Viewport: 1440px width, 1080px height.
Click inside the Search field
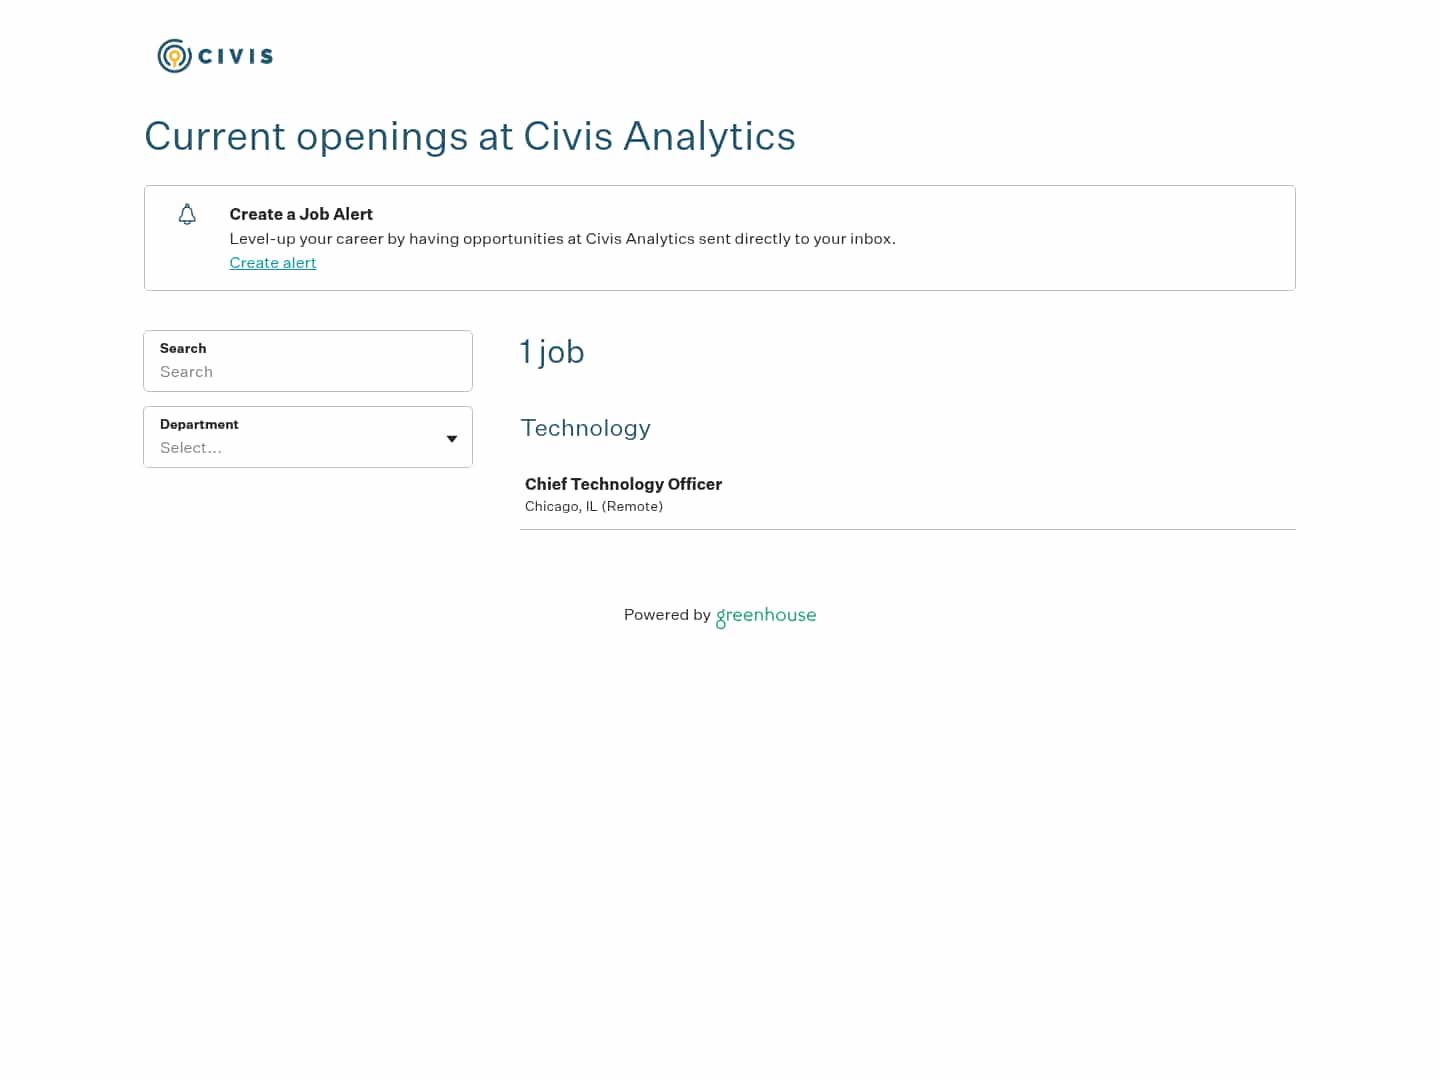point(307,372)
